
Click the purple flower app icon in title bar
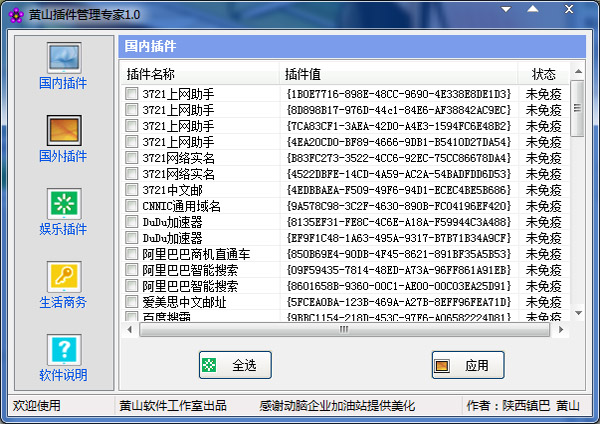tap(16, 15)
